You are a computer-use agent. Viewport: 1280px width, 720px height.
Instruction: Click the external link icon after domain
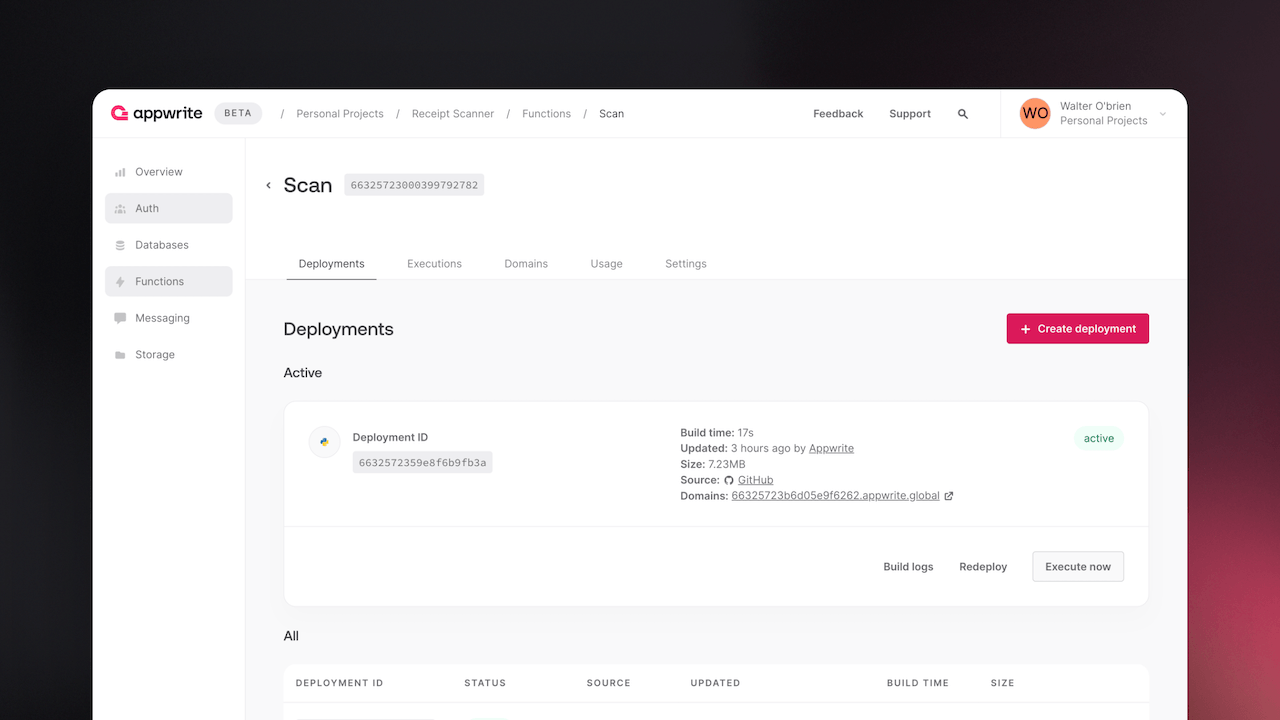949,496
